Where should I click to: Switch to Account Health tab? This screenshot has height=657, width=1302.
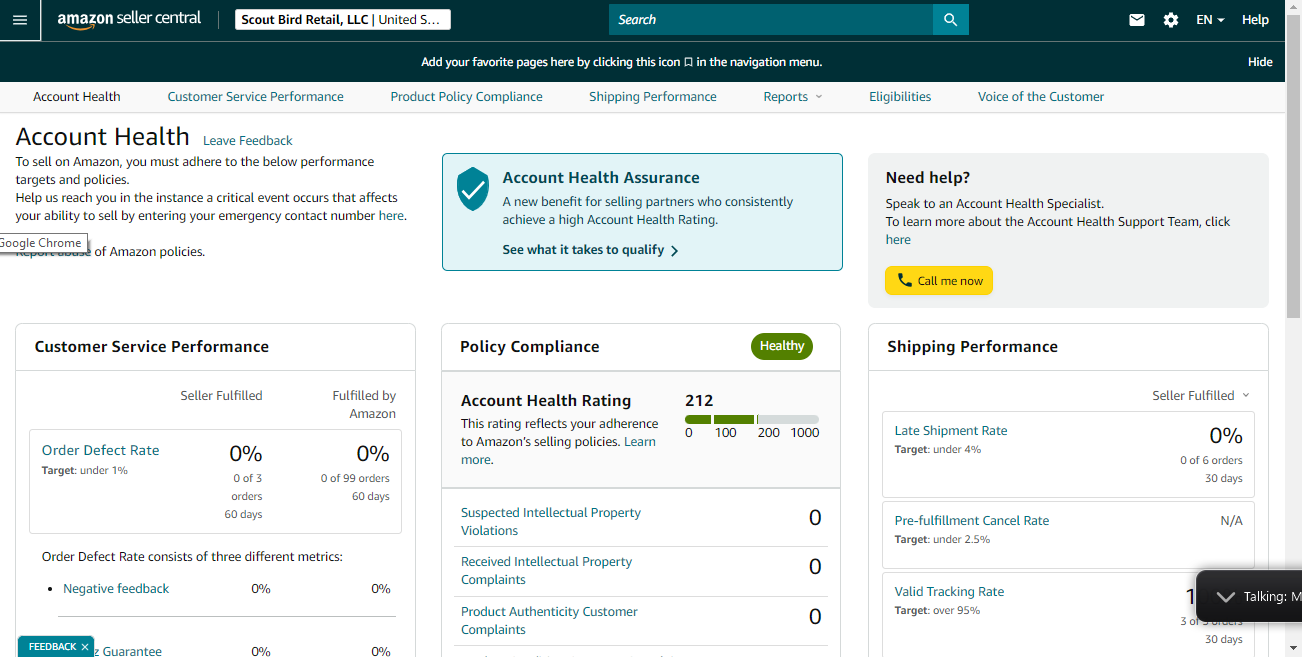pos(77,97)
